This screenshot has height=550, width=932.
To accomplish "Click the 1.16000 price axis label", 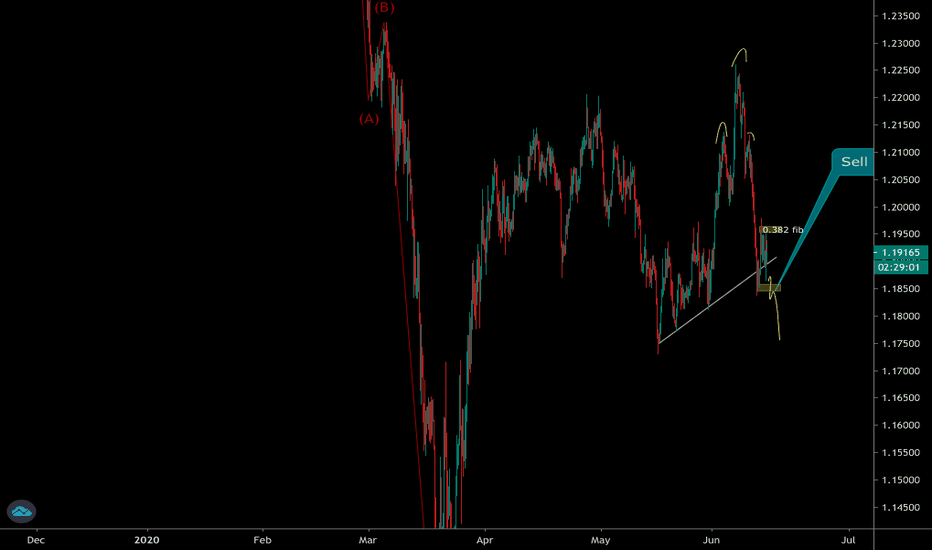I will tap(901, 425).
